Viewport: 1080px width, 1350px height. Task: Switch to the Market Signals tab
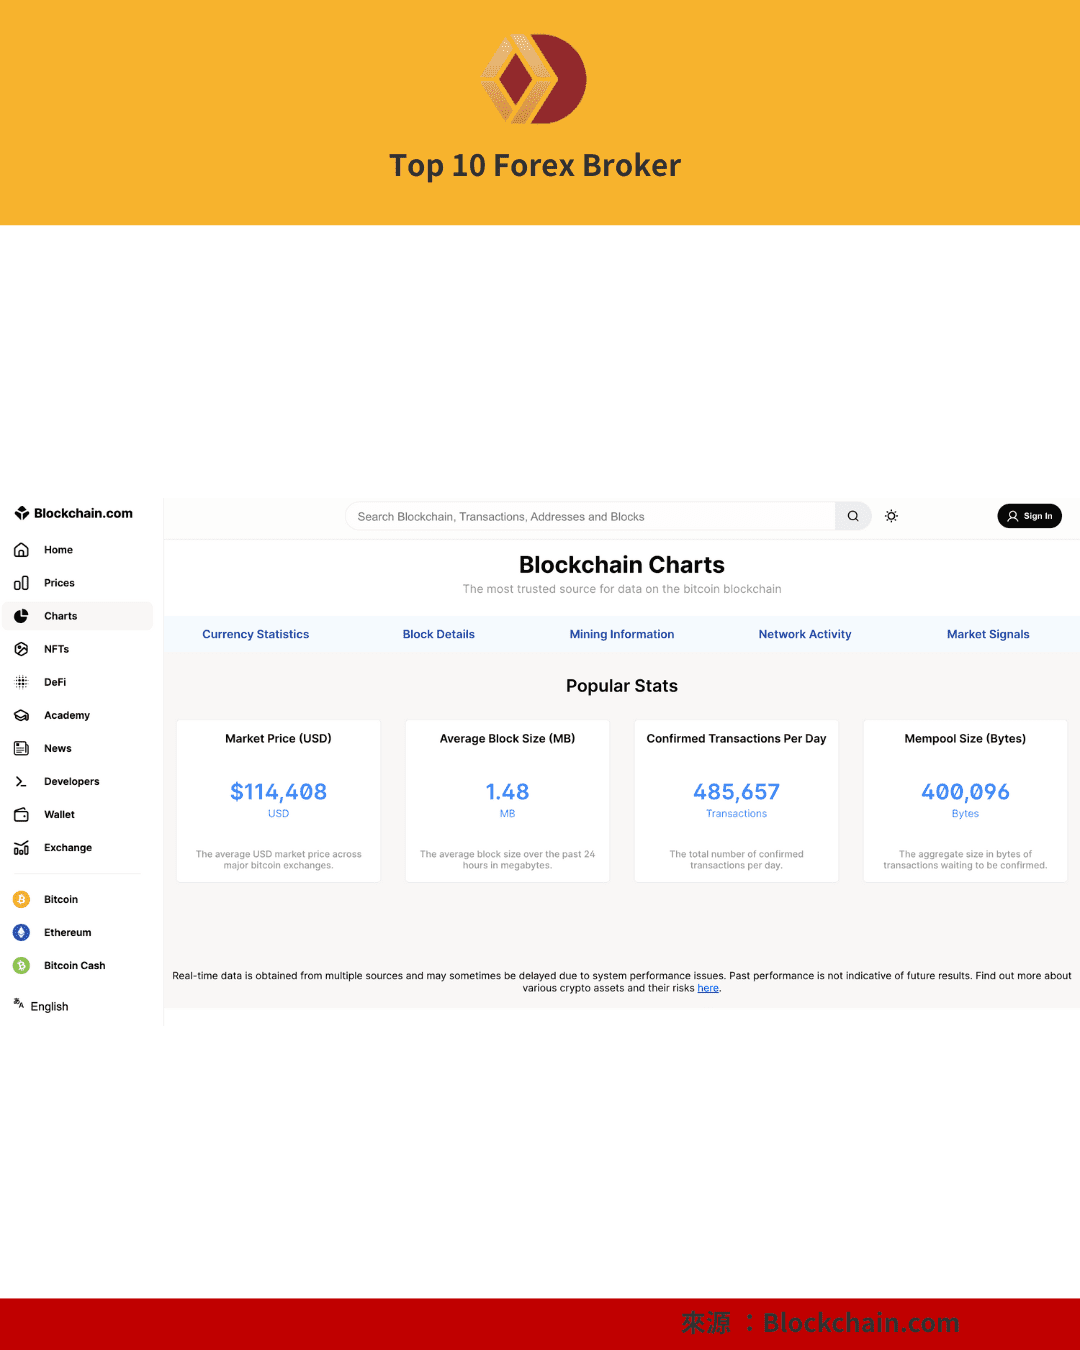click(988, 634)
